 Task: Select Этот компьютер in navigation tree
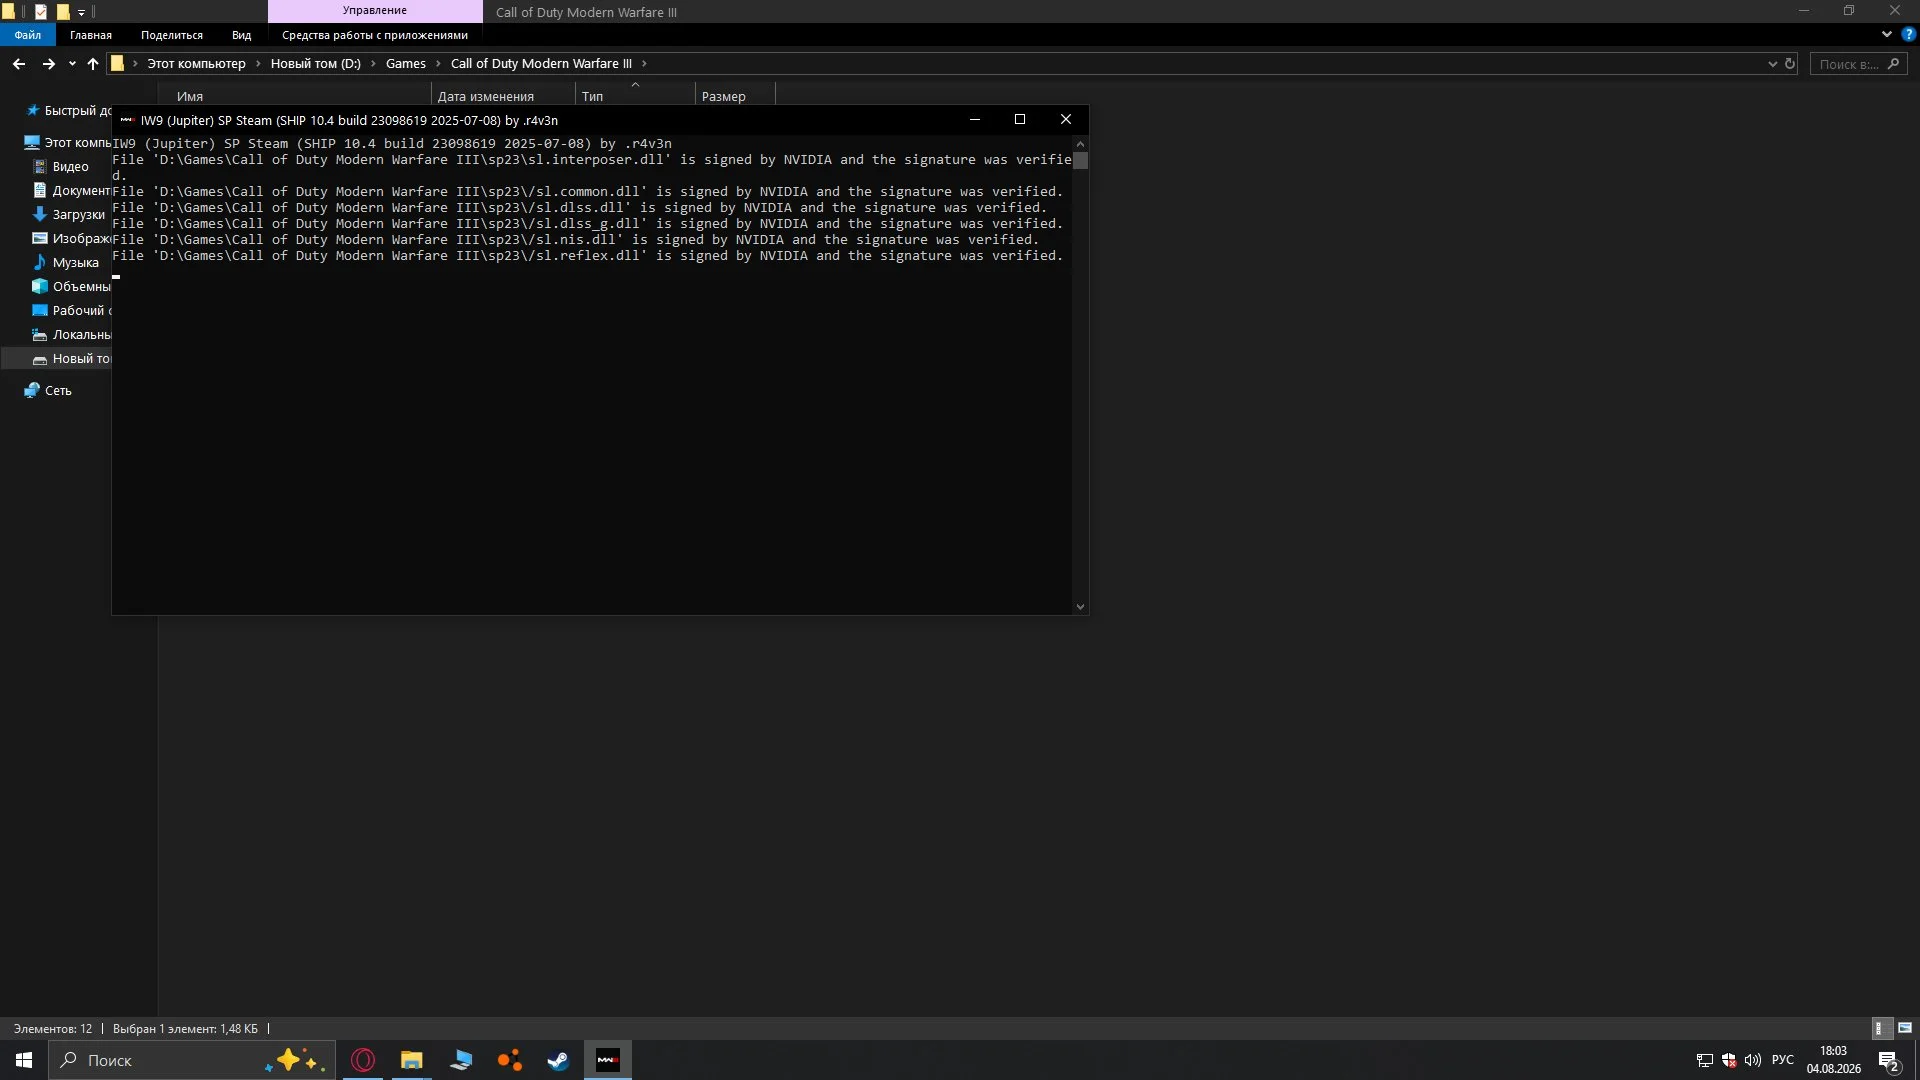click(x=68, y=142)
